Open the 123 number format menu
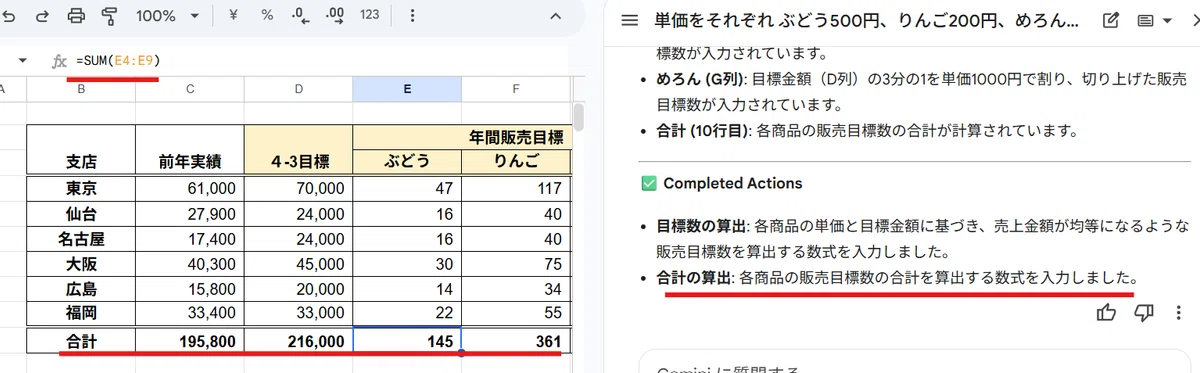This screenshot has width=1200, height=373. 370,16
